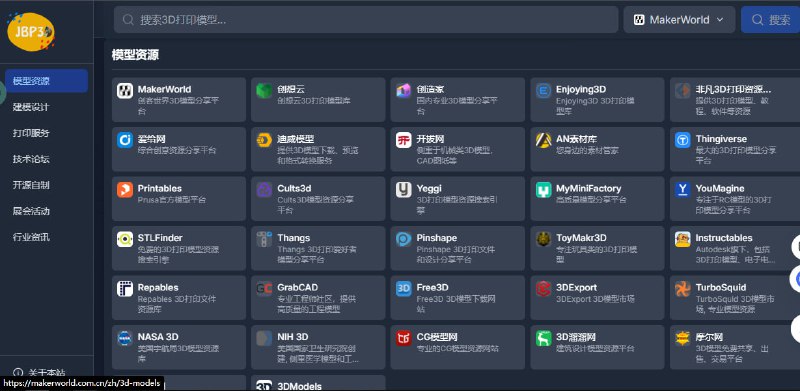Click the ToyMakr3D icon
The height and width of the screenshot is (391, 800).
click(543, 239)
